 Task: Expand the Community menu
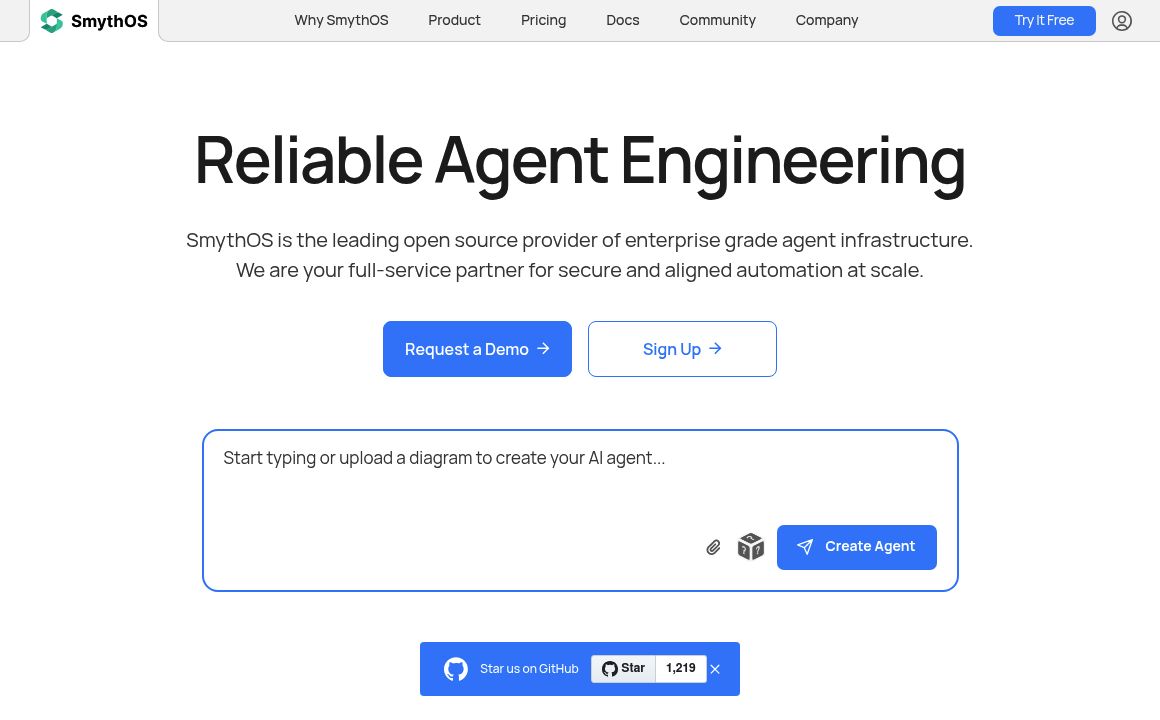click(717, 20)
